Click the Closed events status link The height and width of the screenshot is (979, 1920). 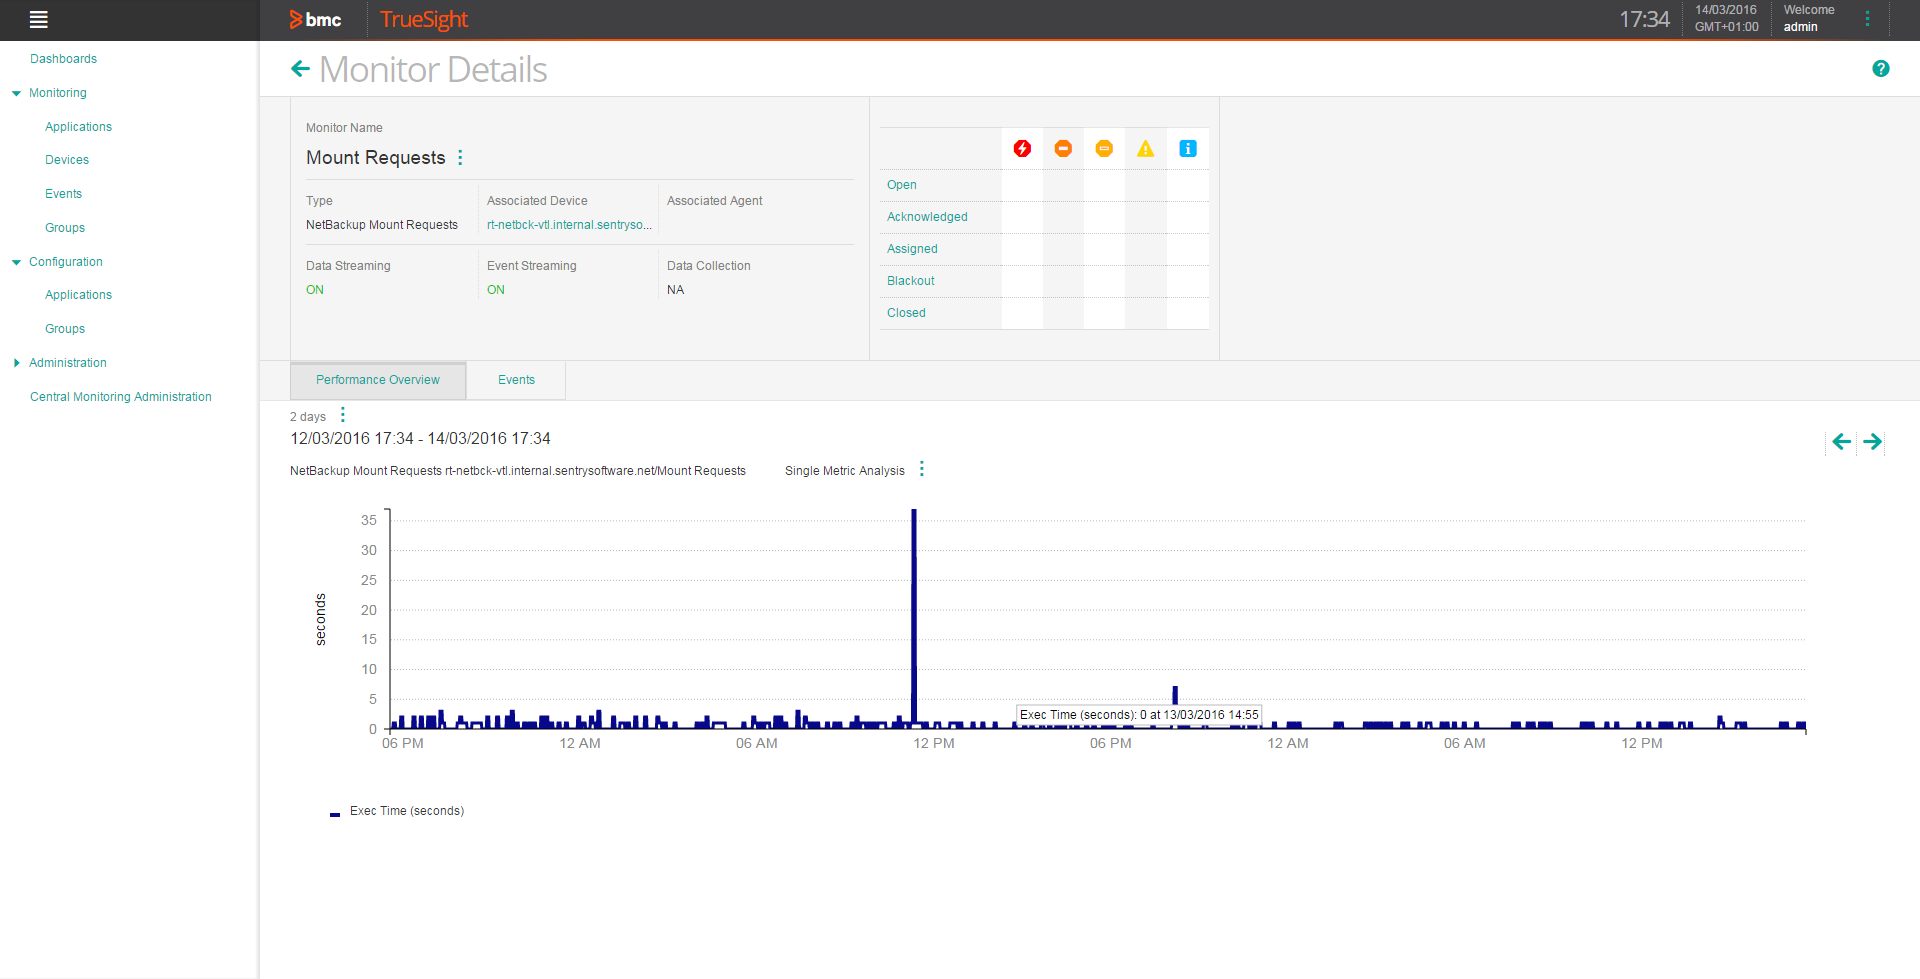click(x=906, y=313)
